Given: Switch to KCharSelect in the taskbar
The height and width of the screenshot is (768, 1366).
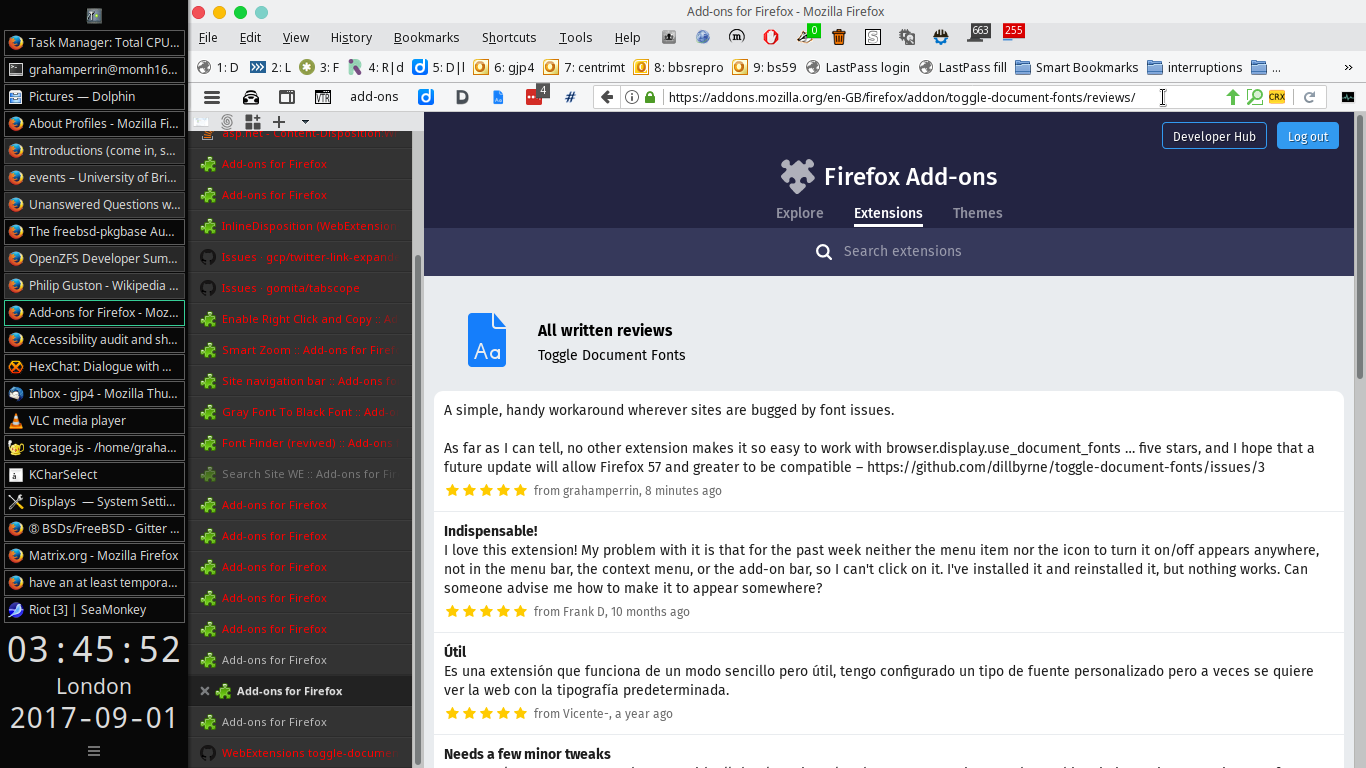Looking at the screenshot, I should 94,475.
